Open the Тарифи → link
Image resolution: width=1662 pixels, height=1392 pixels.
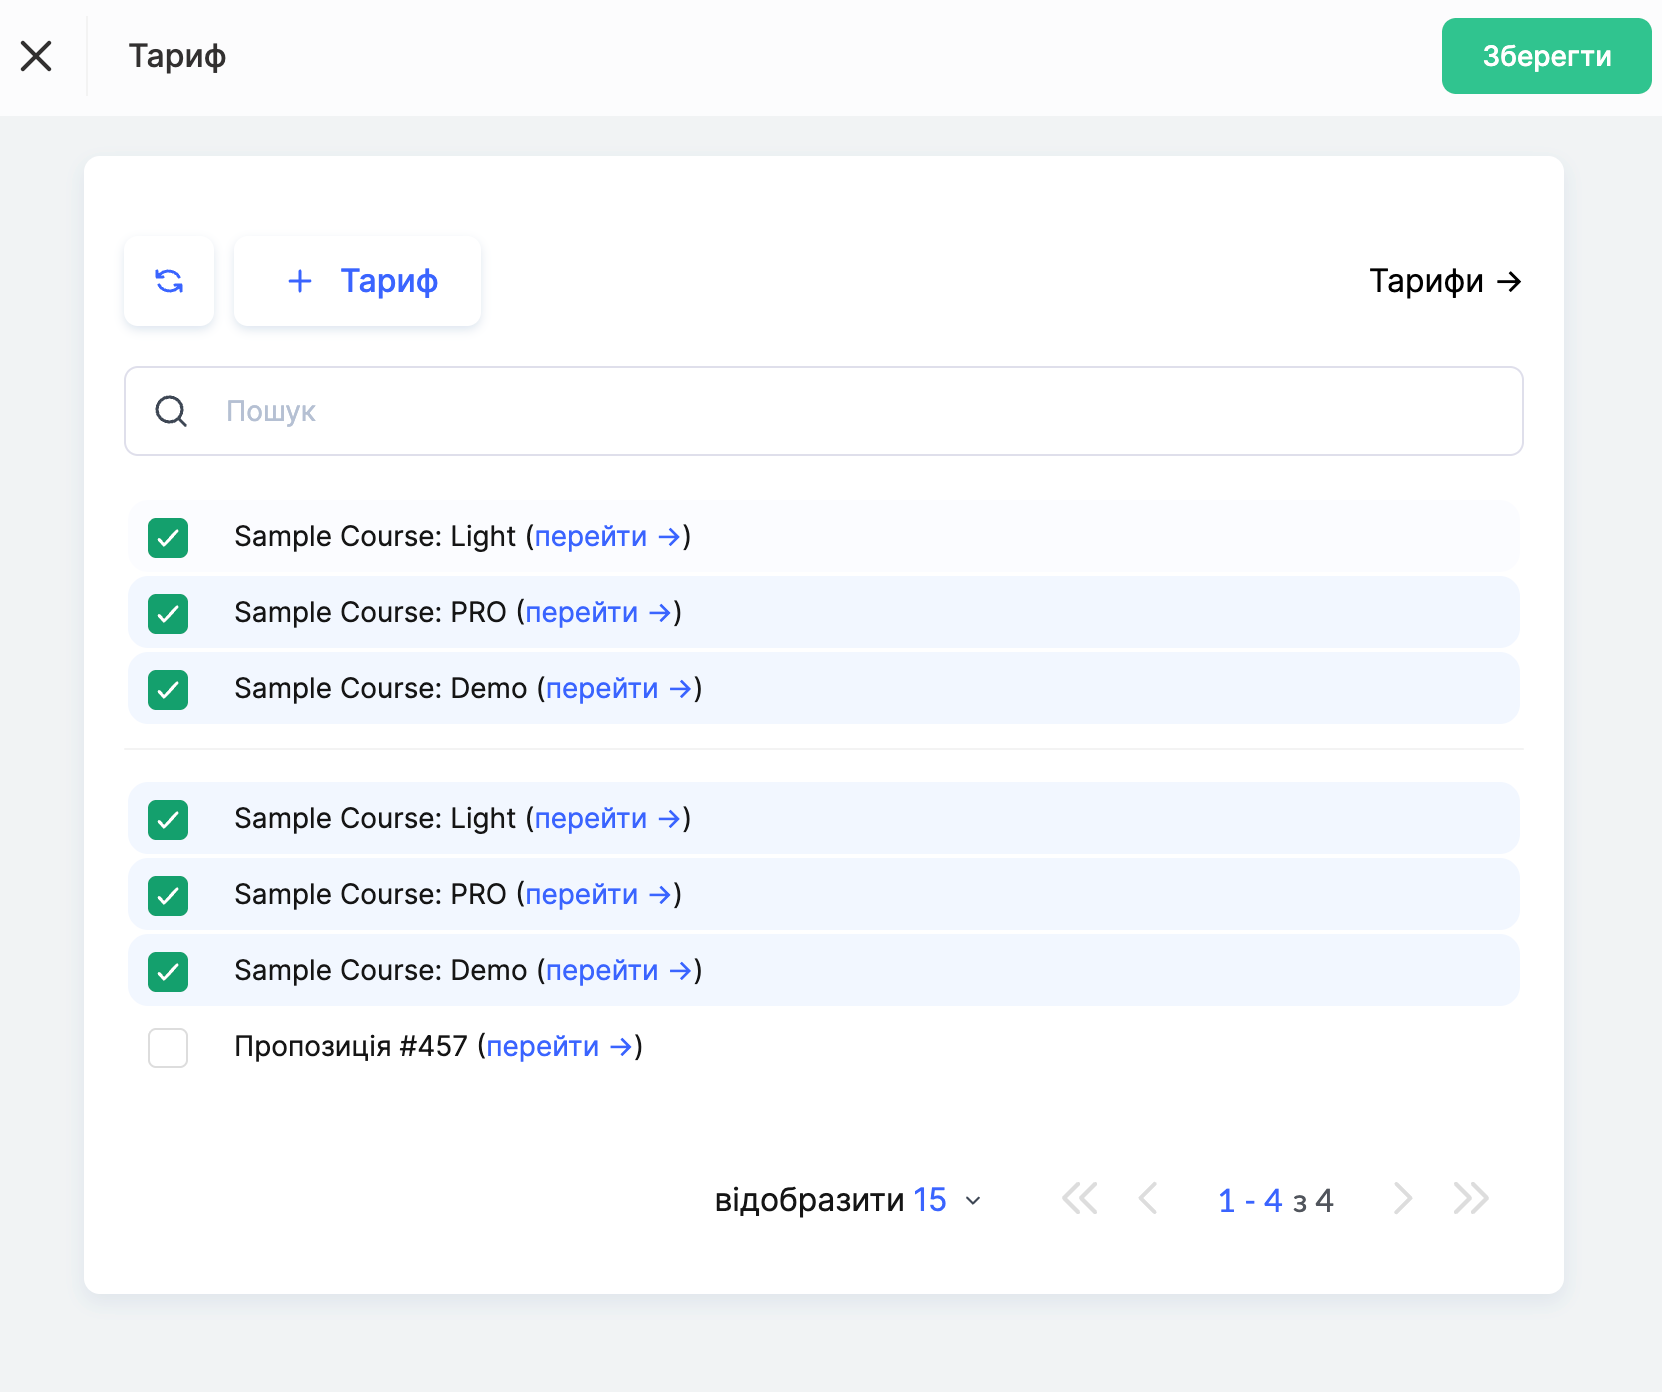click(1445, 281)
